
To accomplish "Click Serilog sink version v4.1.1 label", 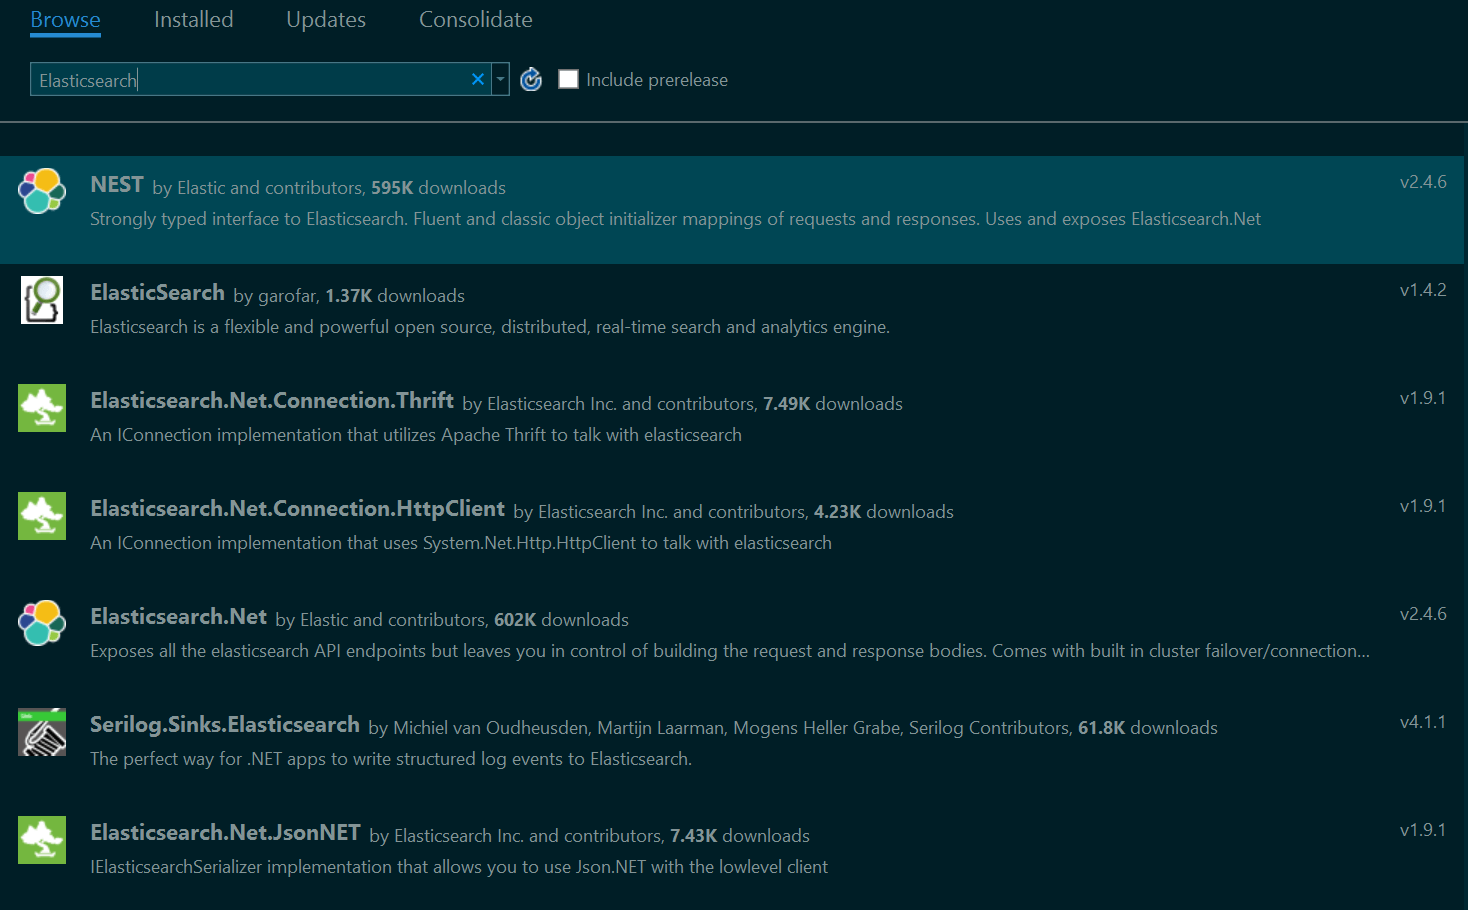I will pos(1423,722).
